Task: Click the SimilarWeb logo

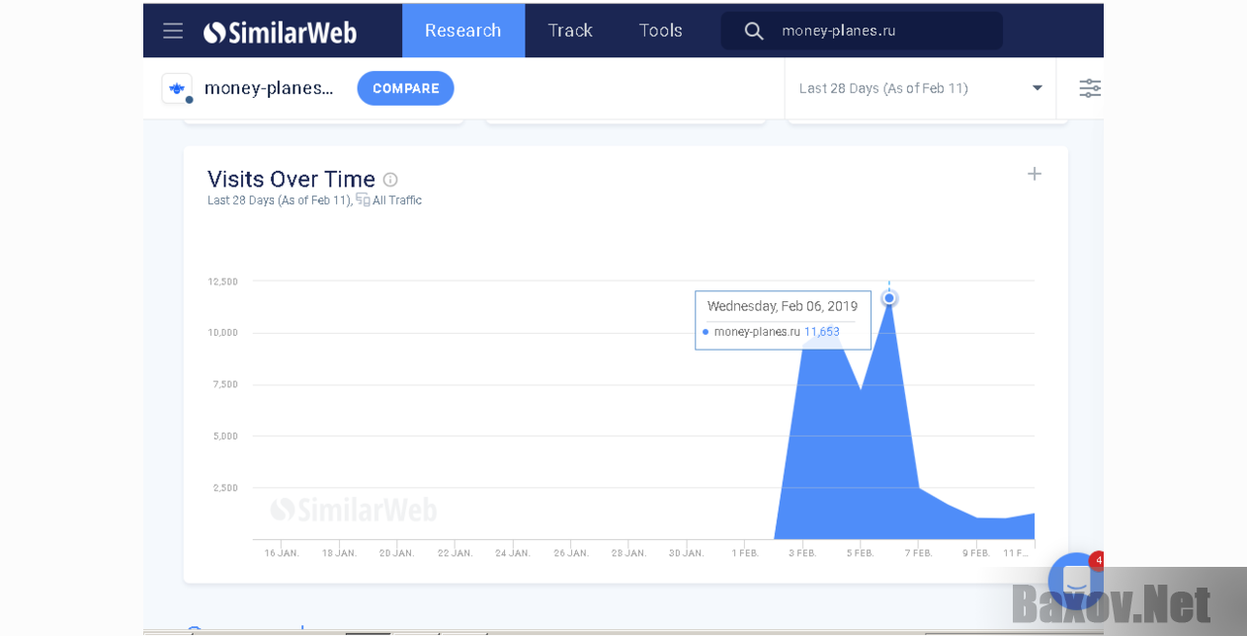Action: tap(280, 32)
